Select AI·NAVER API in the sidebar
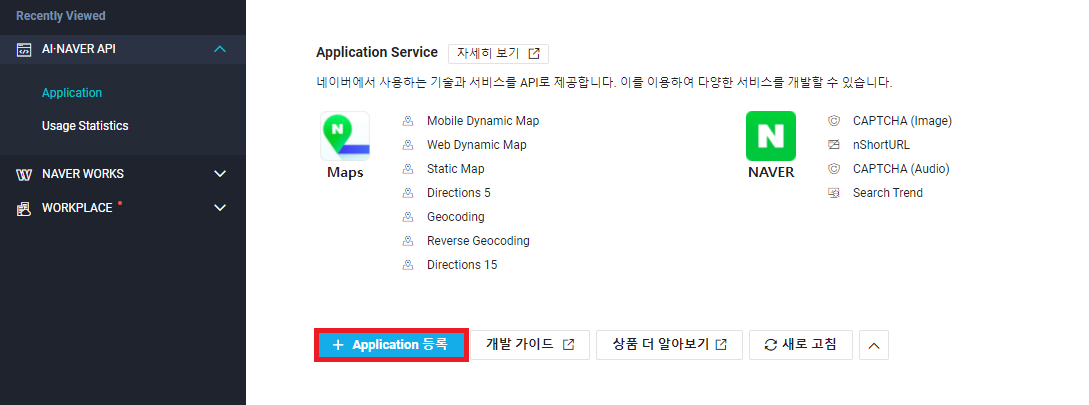 [123, 49]
